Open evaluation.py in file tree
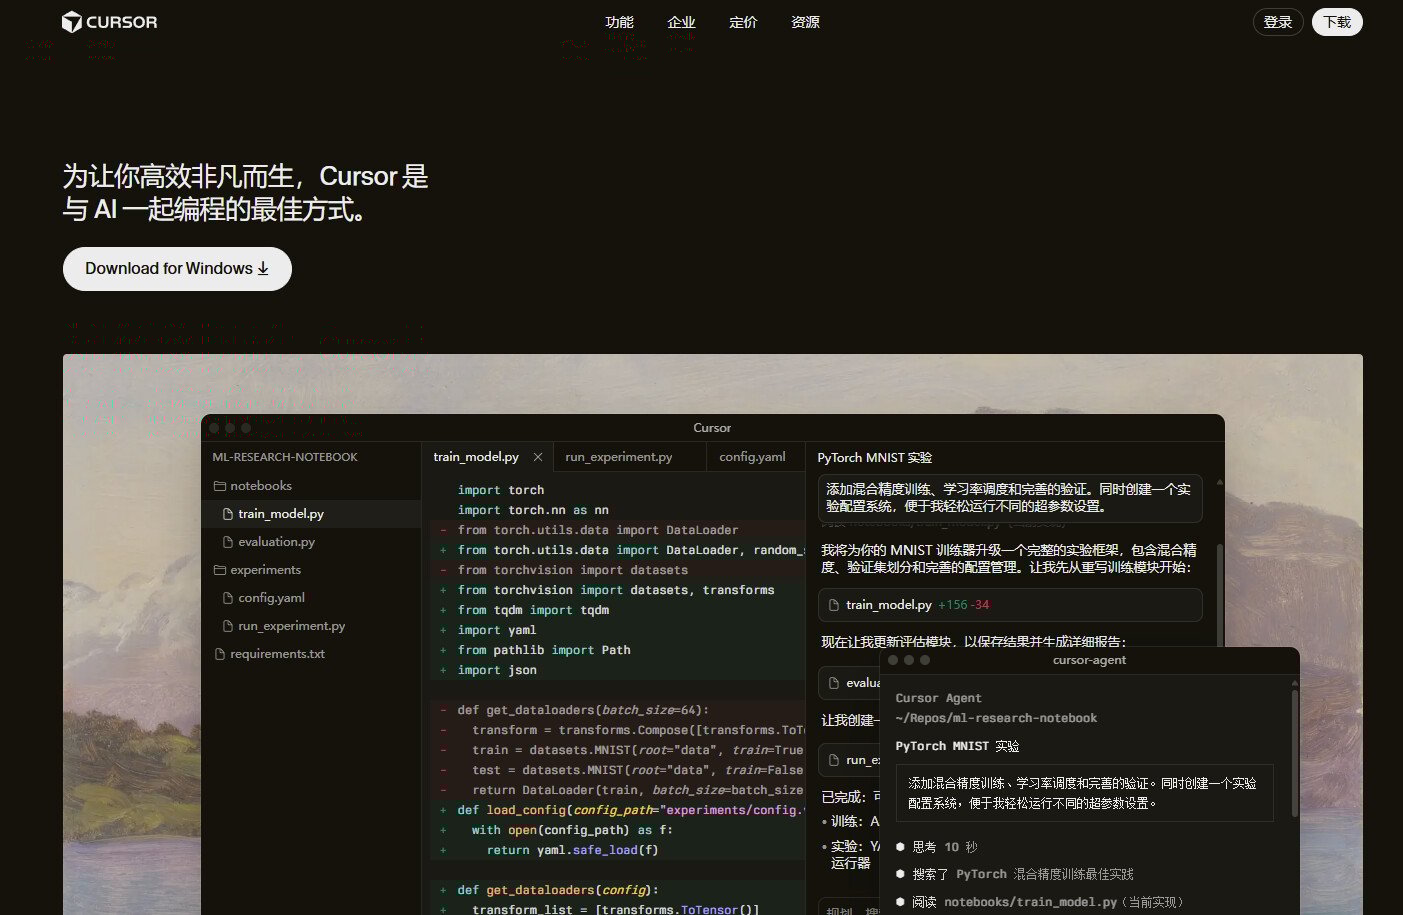 click(311, 542)
